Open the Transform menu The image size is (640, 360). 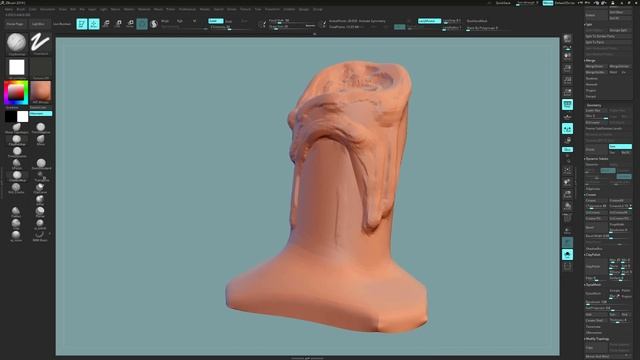[272, 9]
